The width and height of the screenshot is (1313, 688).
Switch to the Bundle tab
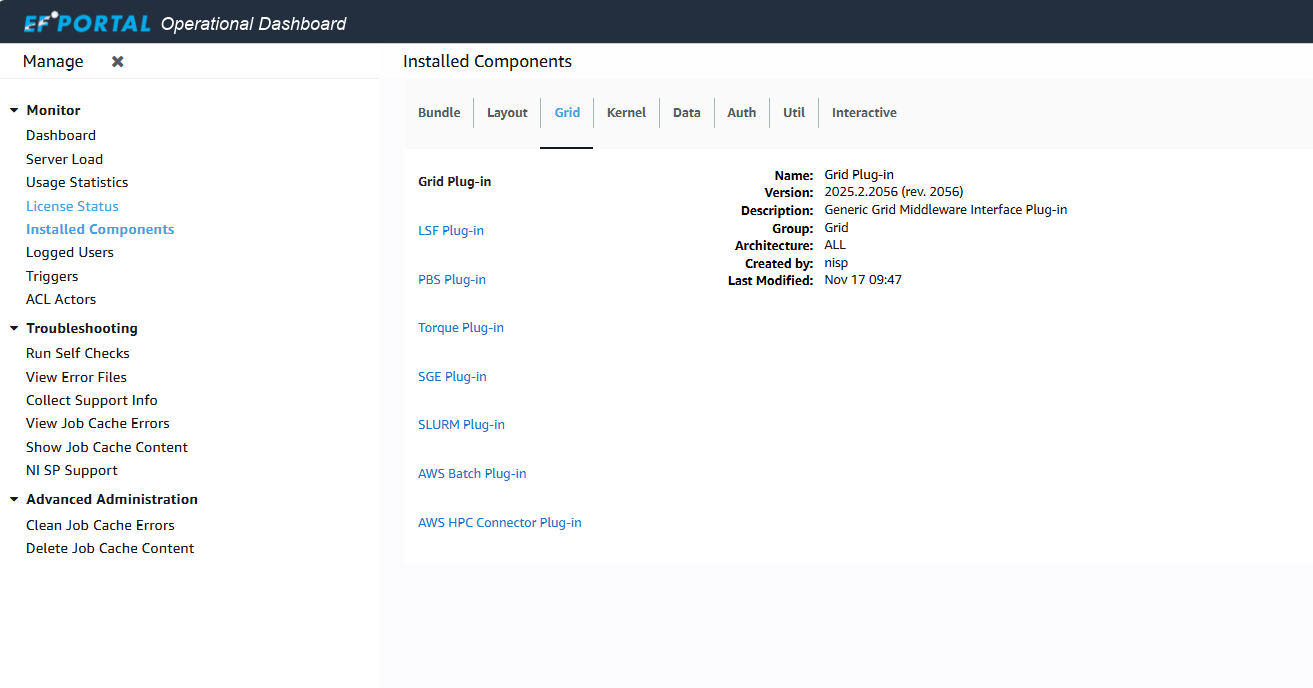pyautogui.click(x=439, y=113)
